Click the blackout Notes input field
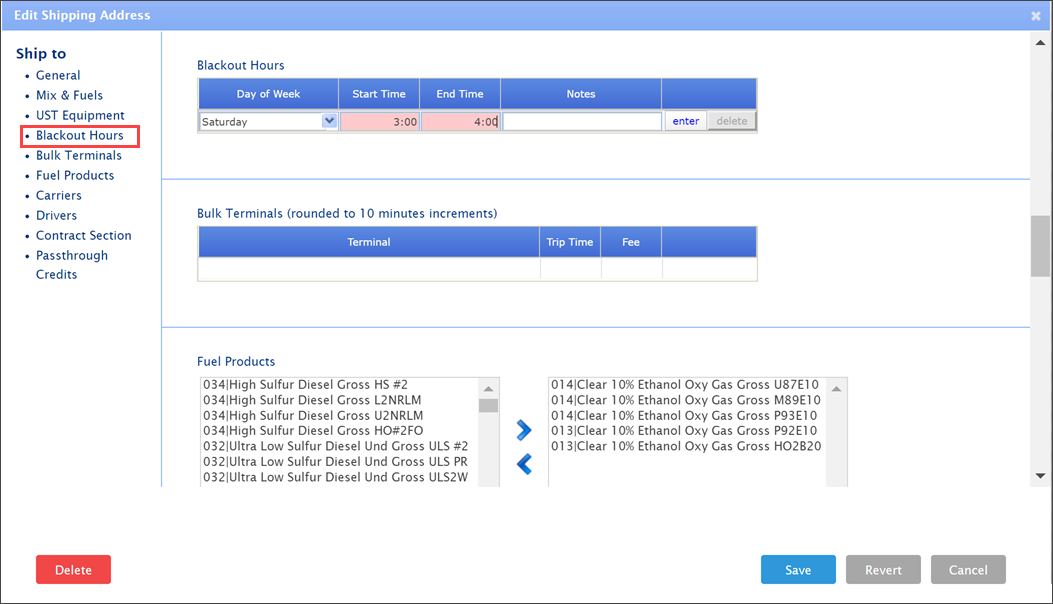This screenshot has height=604, width=1053. click(x=581, y=121)
